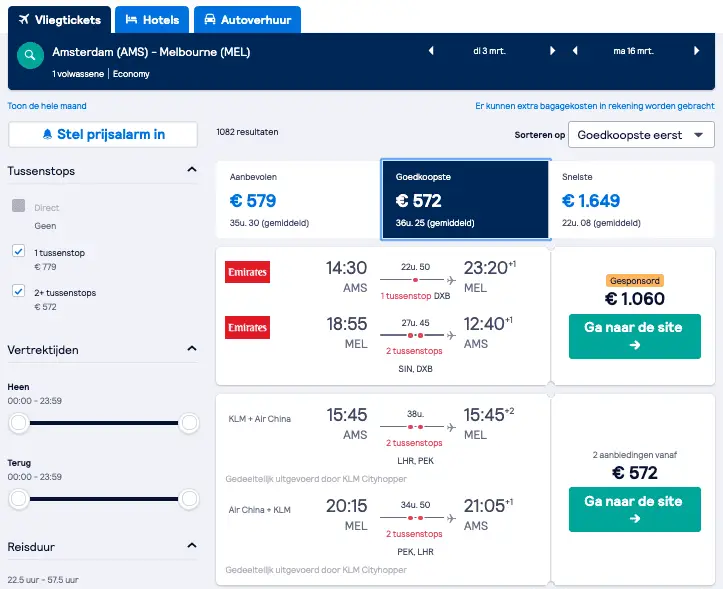Open the Sorteren op dropdown
Viewport: 723px width, 589px height.
[641, 135]
